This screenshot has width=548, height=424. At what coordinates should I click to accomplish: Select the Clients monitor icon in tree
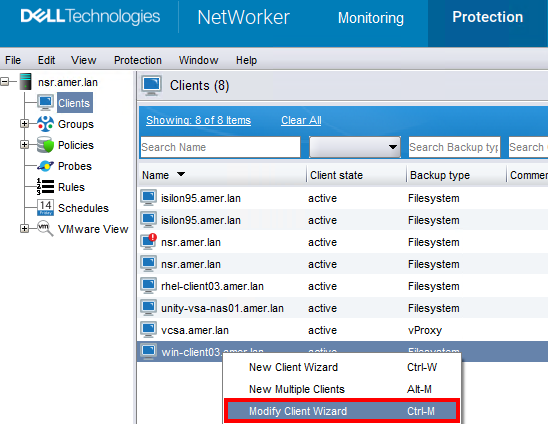click(45, 103)
